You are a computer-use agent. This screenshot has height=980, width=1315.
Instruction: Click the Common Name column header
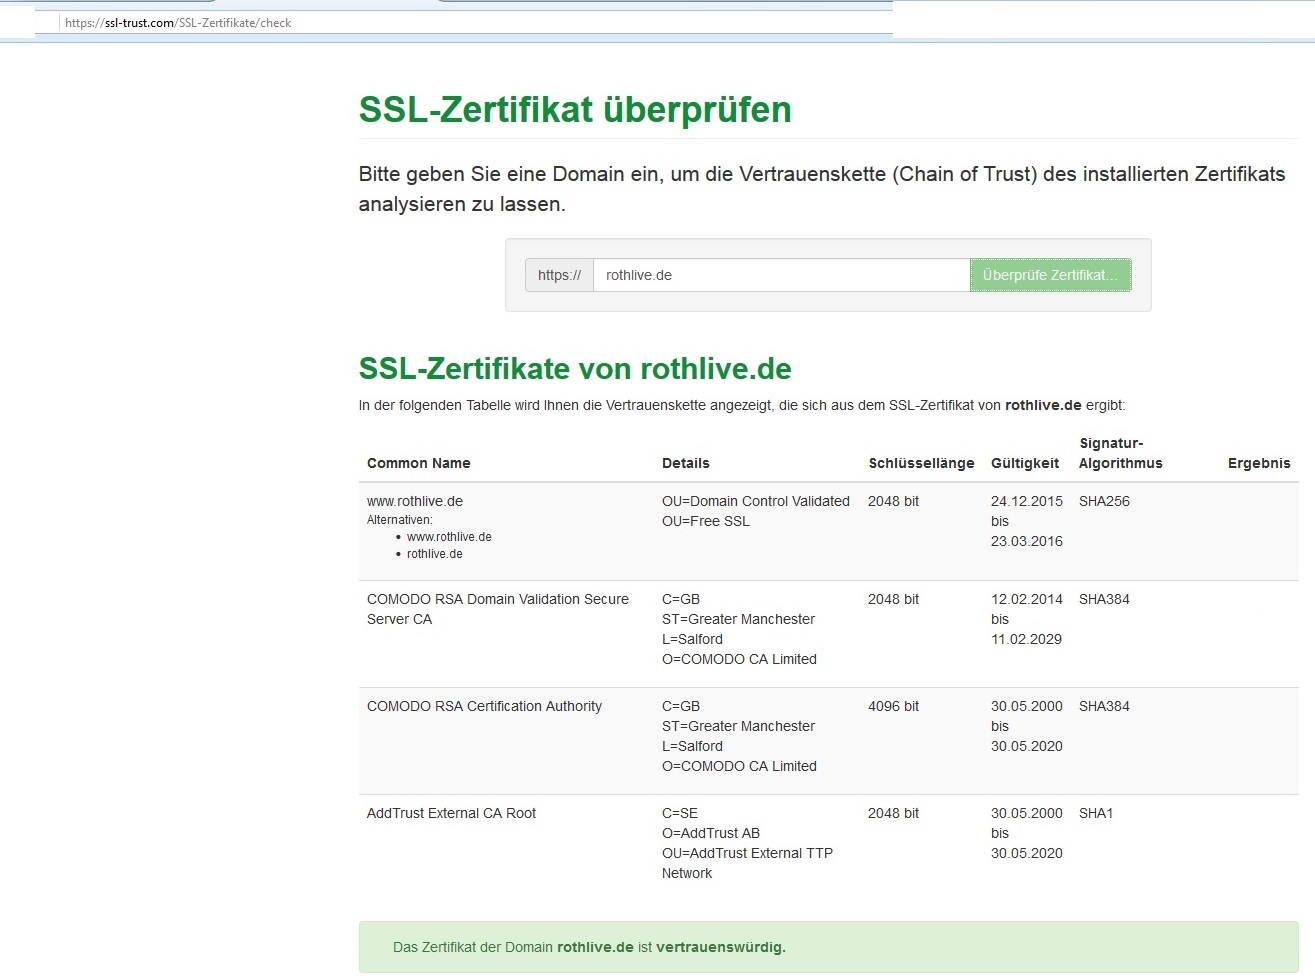tap(418, 463)
